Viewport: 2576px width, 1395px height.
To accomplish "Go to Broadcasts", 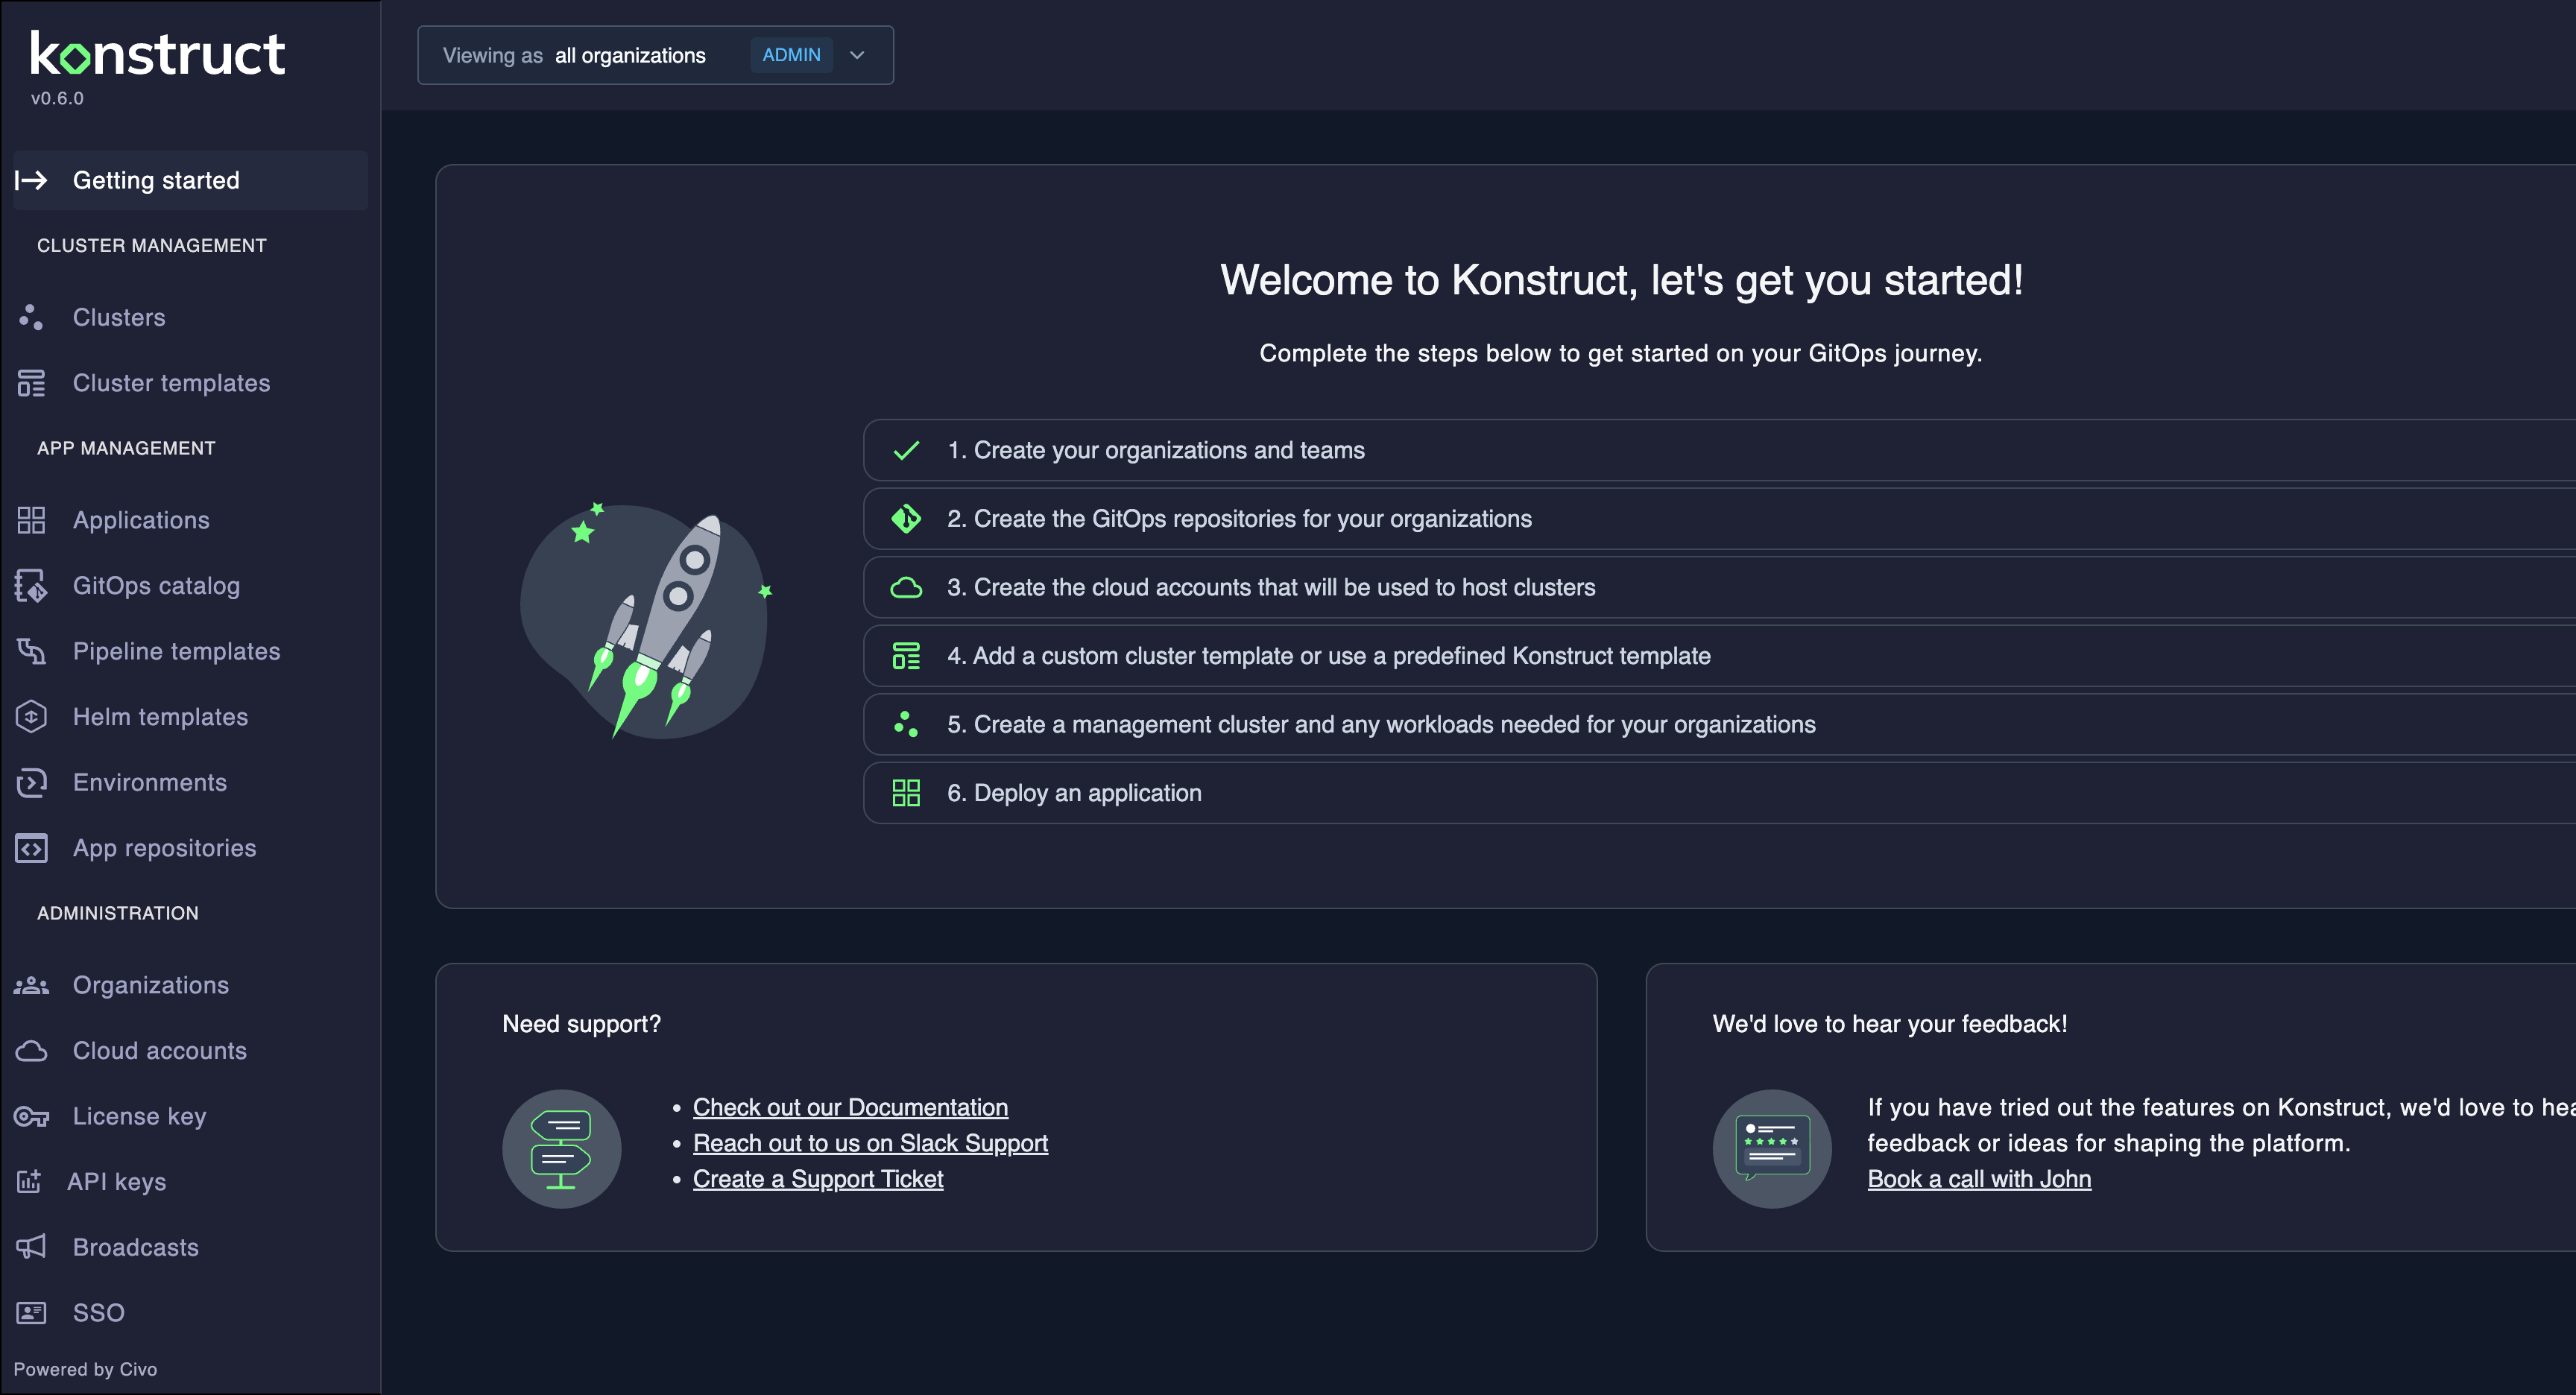I will [190, 1247].
